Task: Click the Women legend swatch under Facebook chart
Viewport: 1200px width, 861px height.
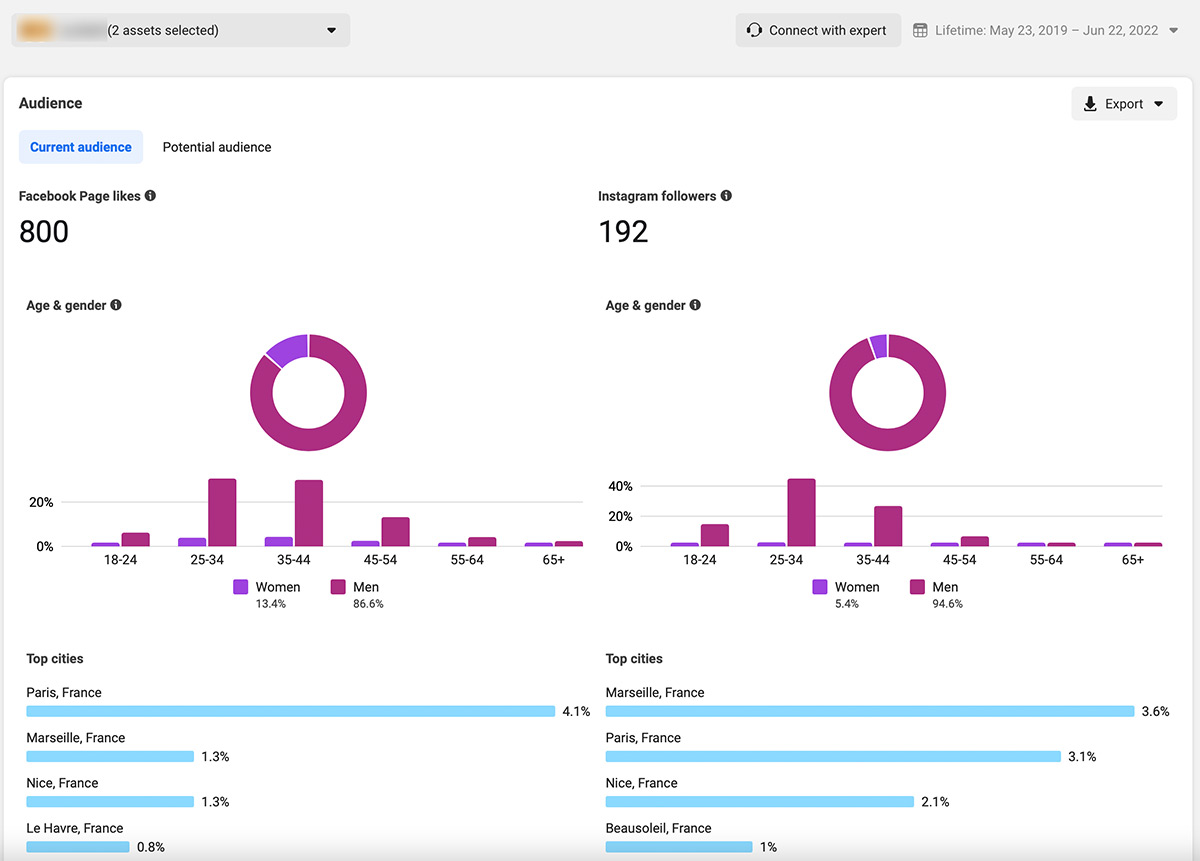Action: pos(241,587)
